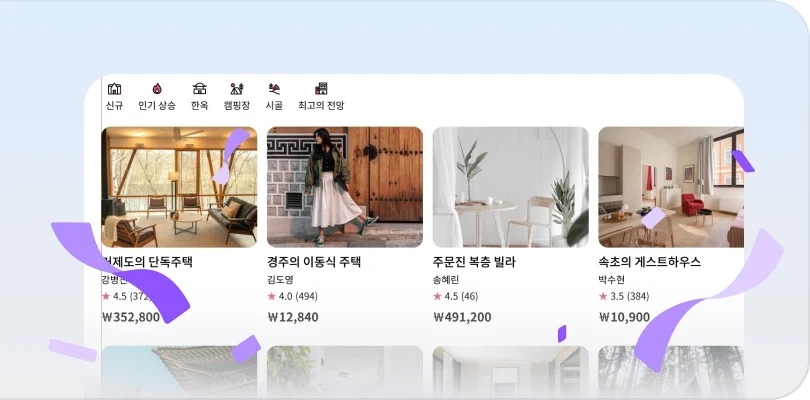
Task: Click the 3.5 (384) rating
Action: click(x=630, y=296)
